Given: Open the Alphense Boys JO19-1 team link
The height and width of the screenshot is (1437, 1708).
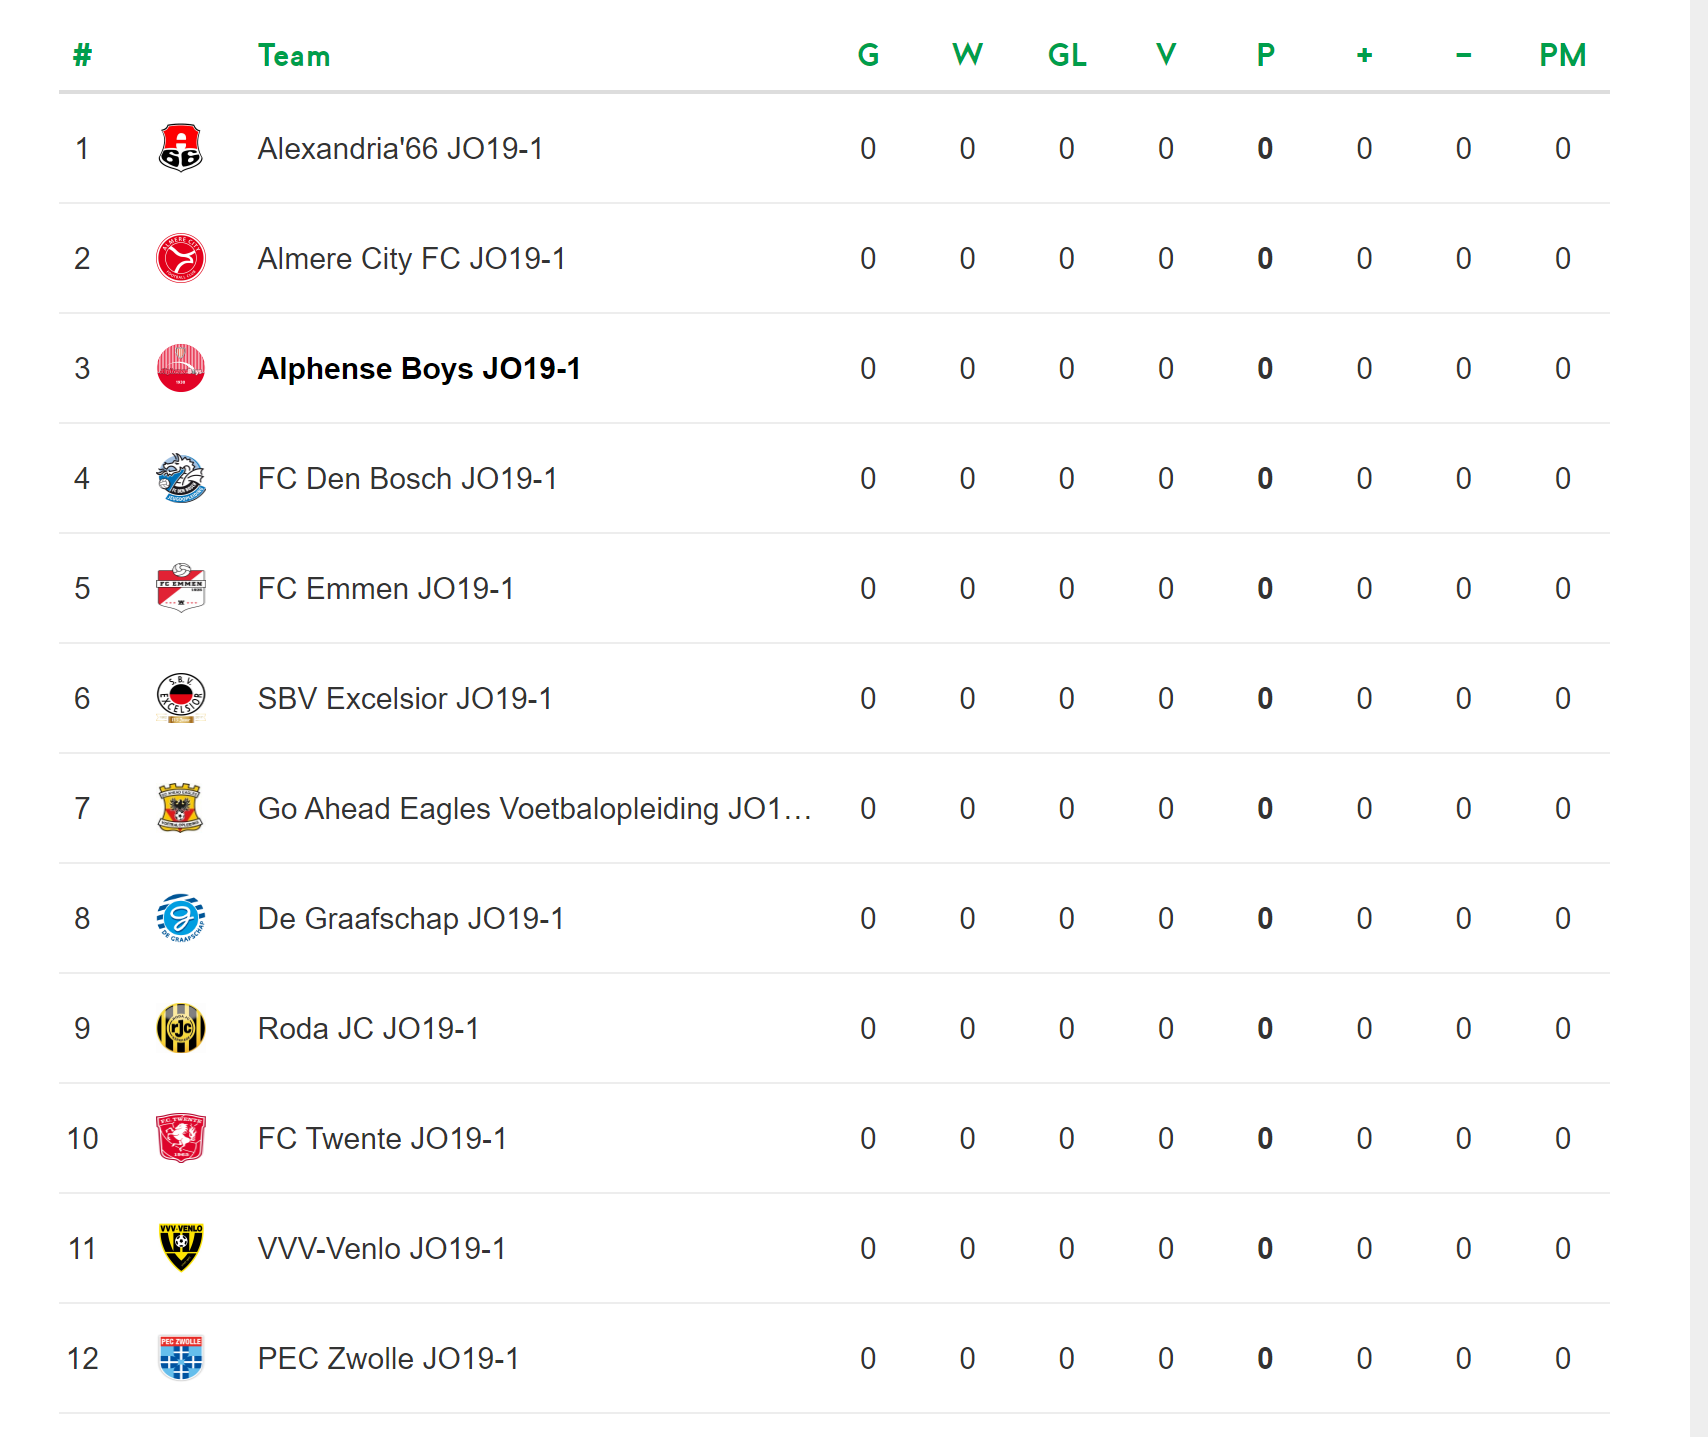Looking at the screenshot, I should click(x=419, y=369).
